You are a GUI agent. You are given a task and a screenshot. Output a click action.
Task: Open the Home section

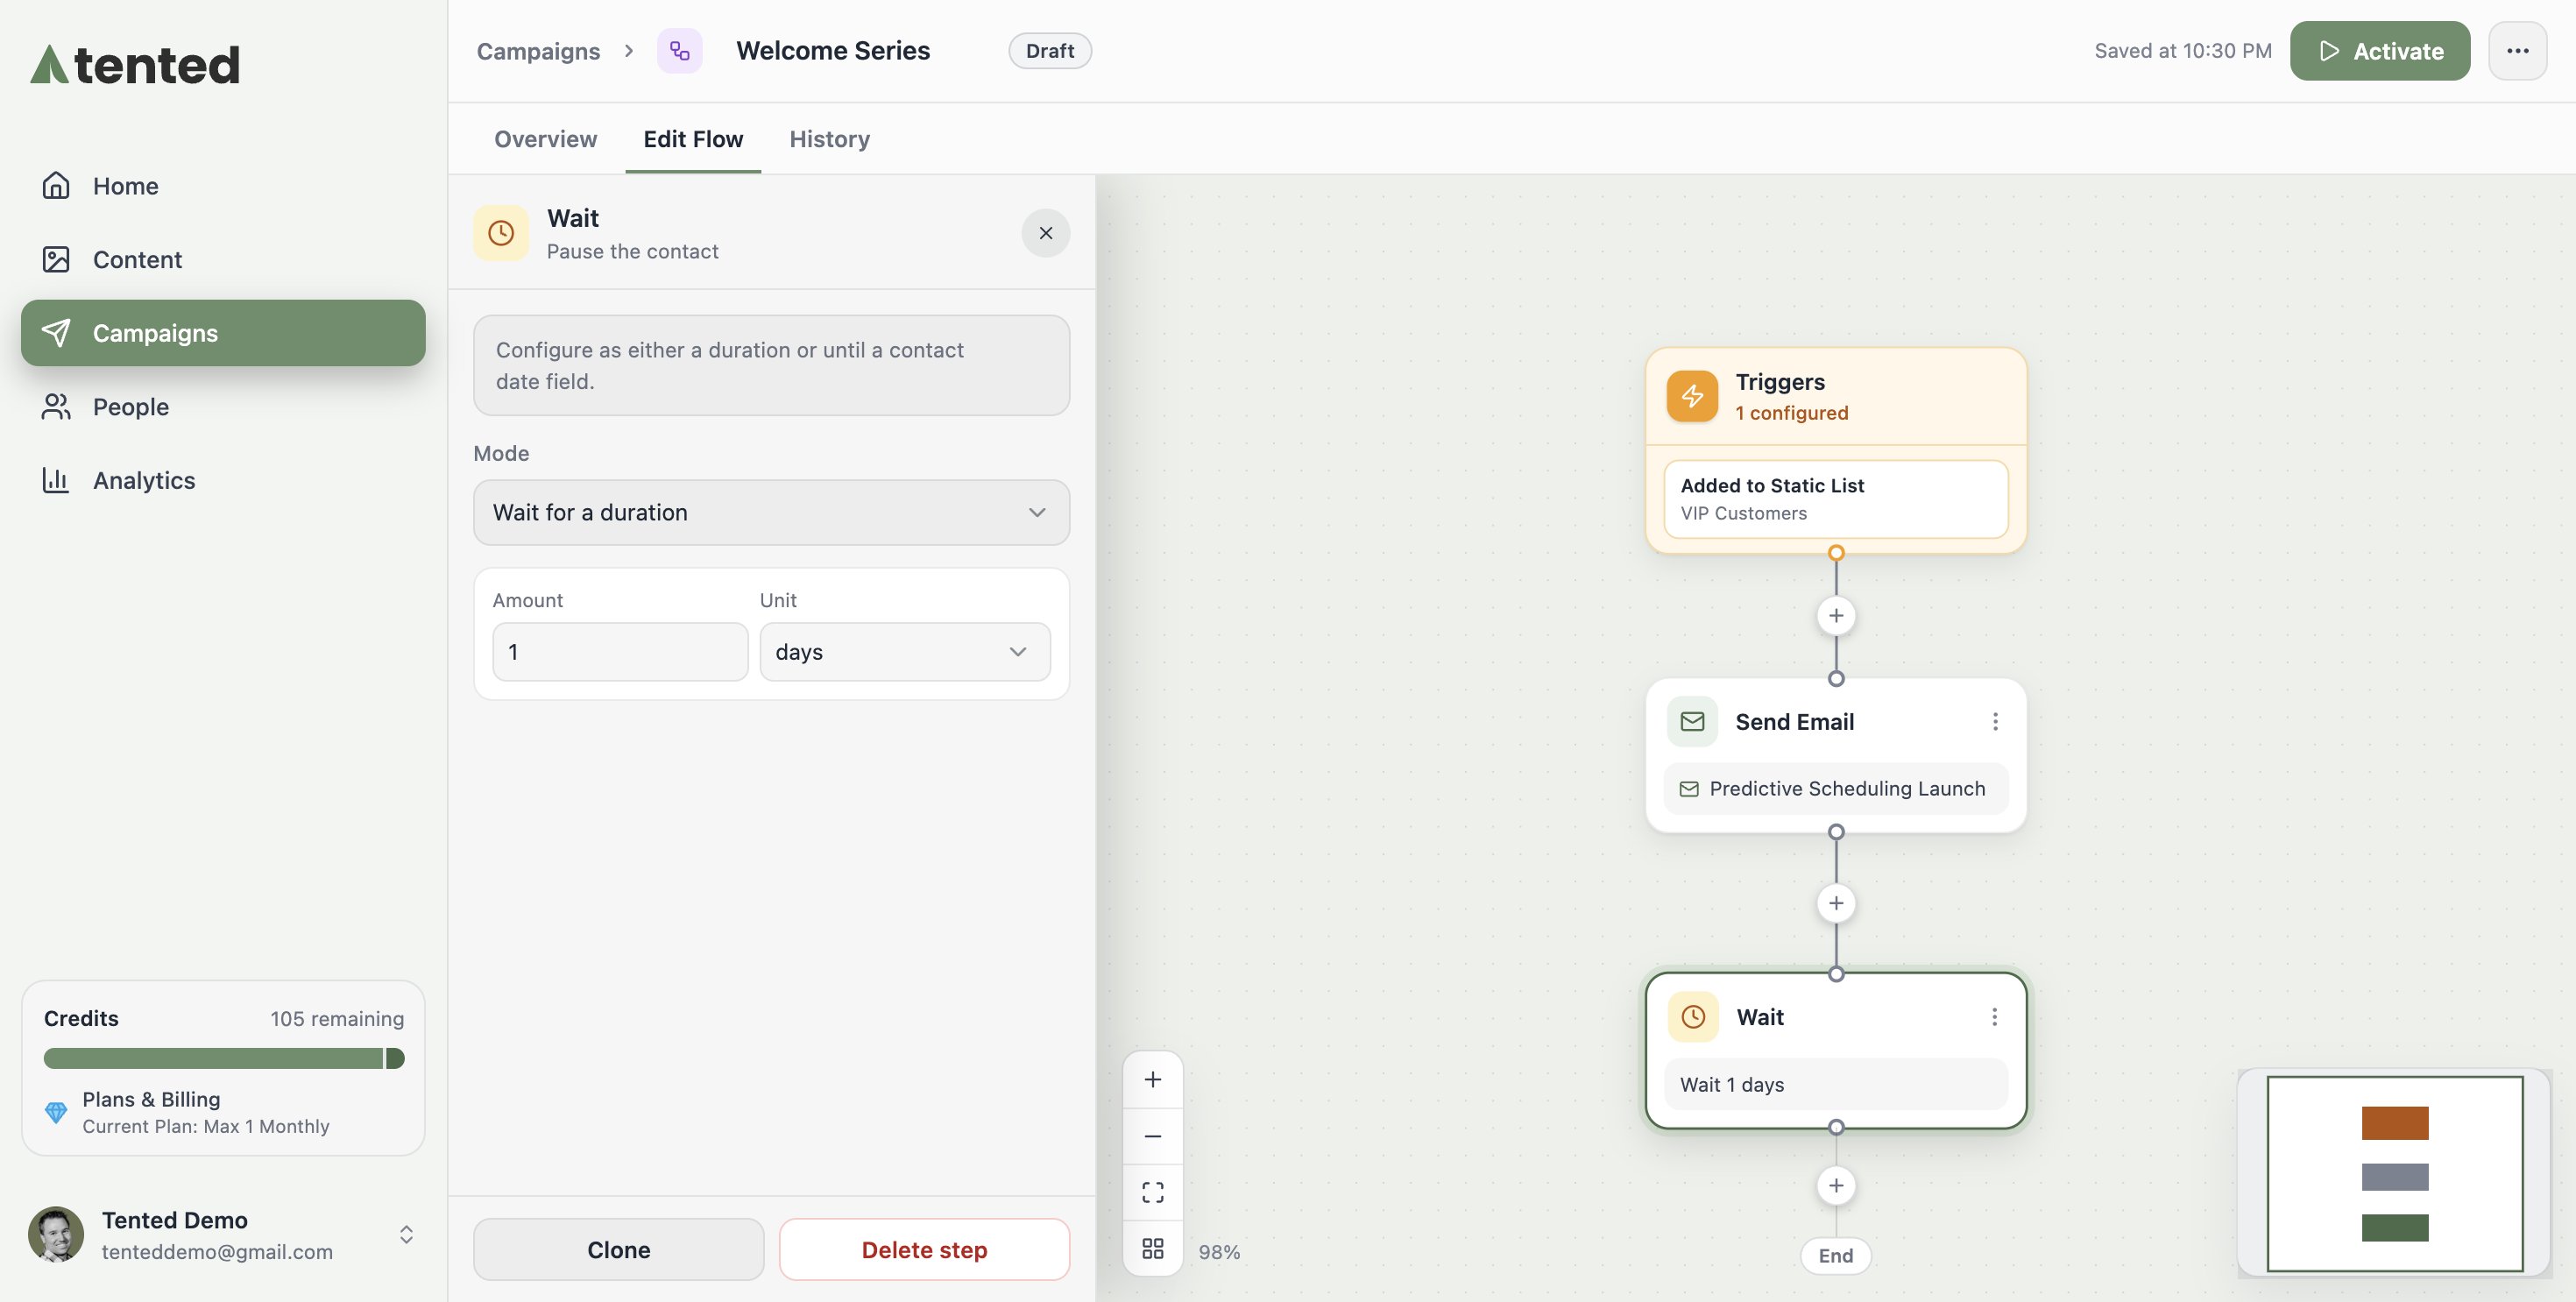223,186
